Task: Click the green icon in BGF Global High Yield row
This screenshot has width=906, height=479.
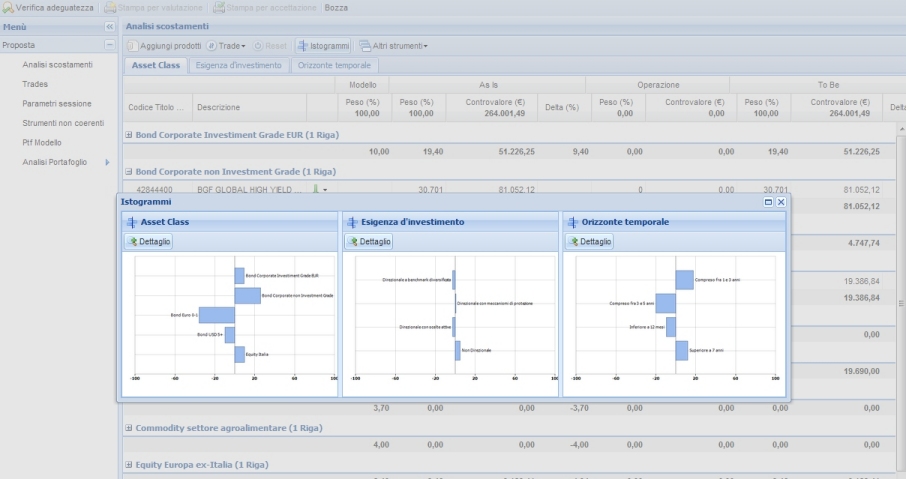Action: [315, 188]
